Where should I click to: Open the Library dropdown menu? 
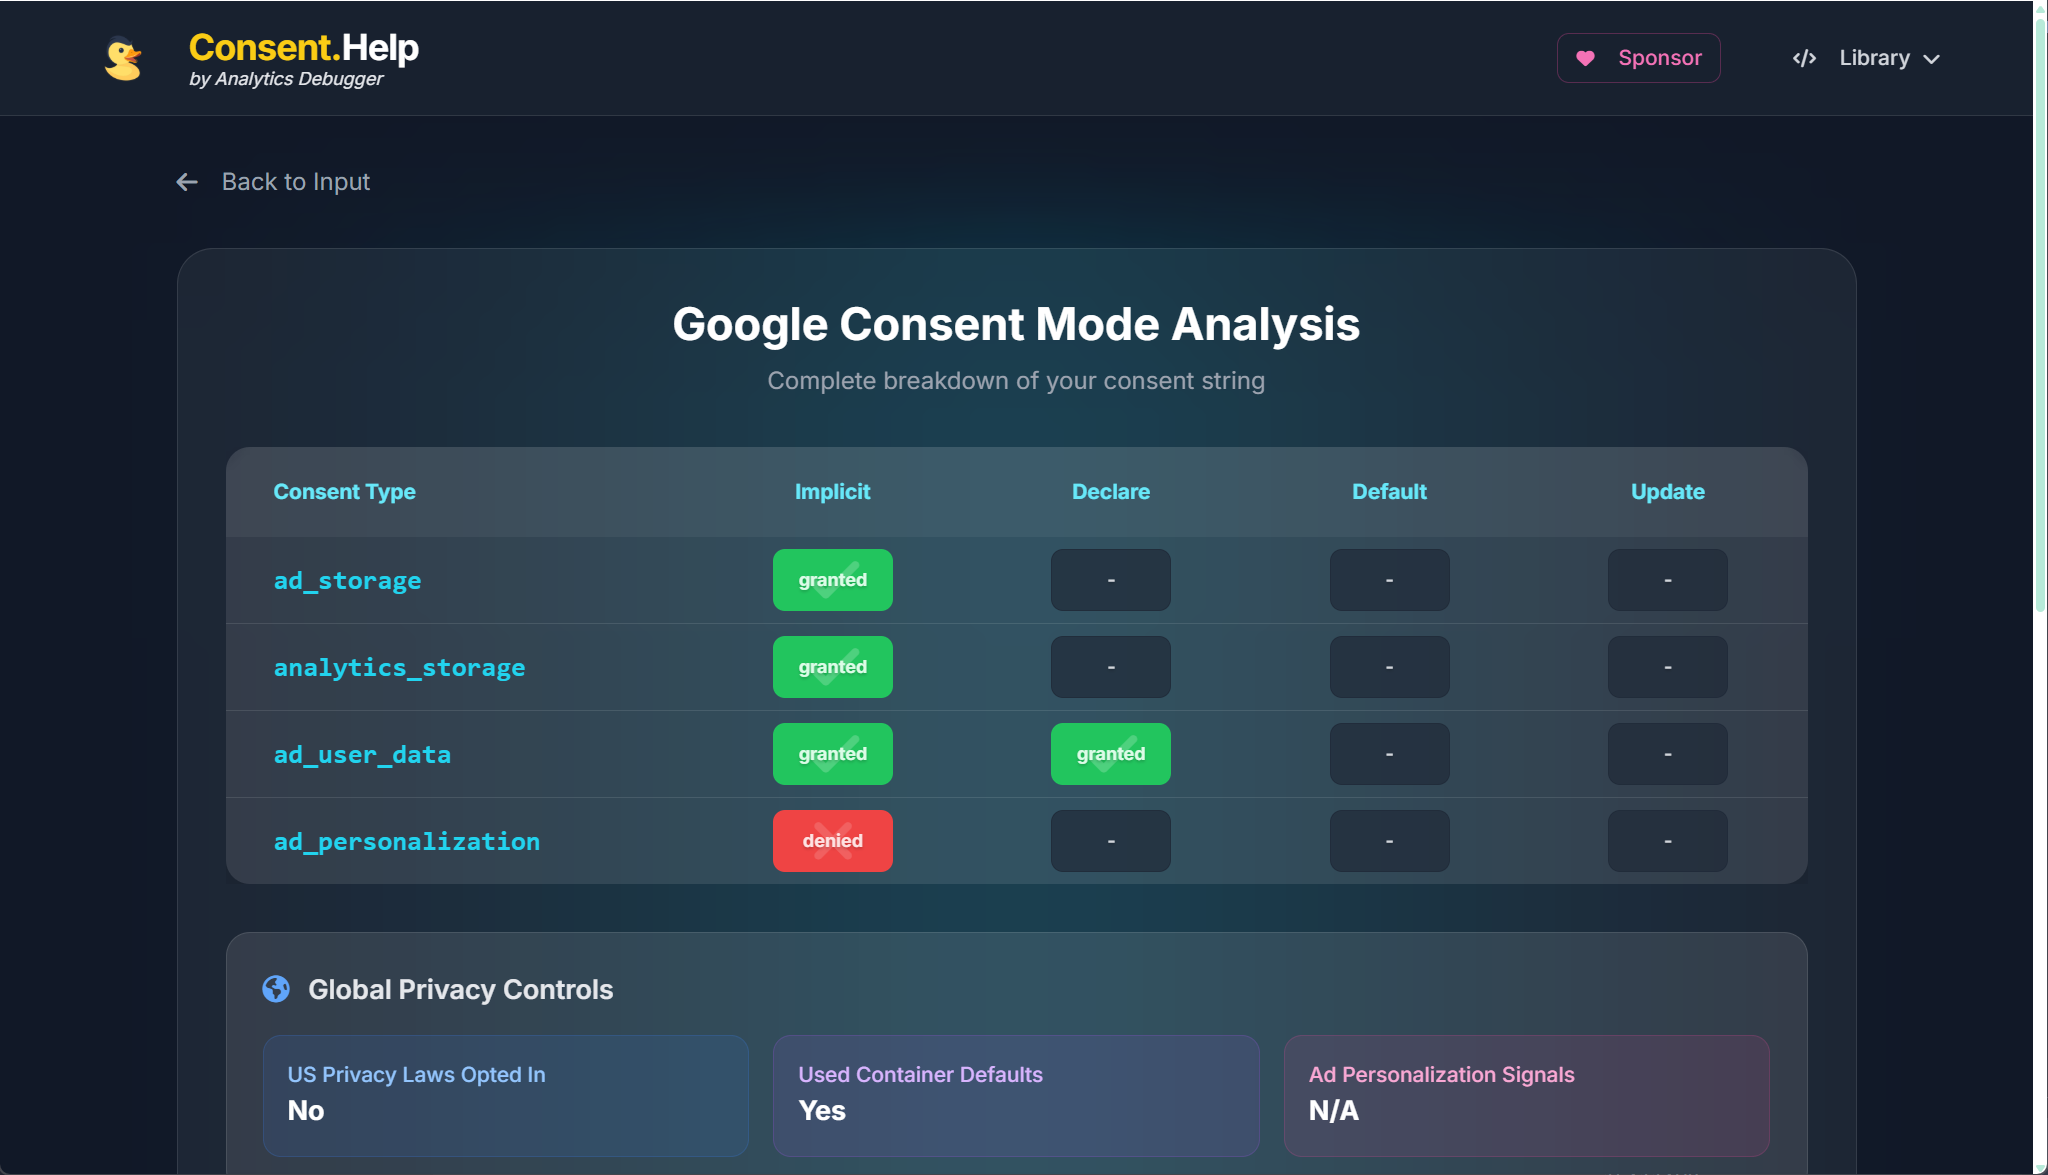point(1888,58)
